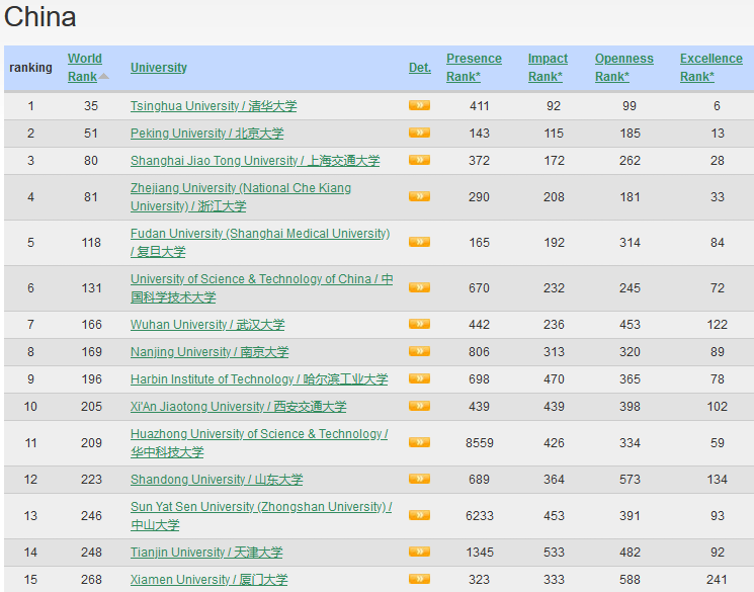Click the details icon for Tsinghua University

[x=419, y=106]
